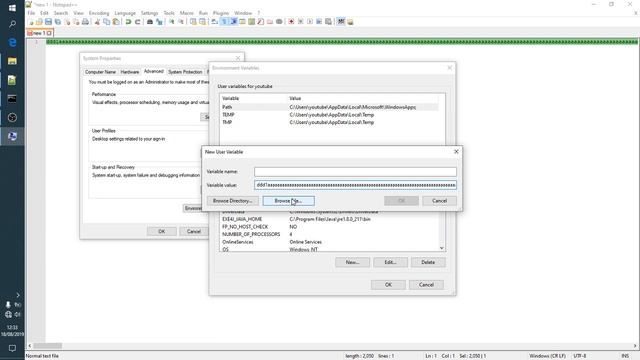
Task: Click the Zoom Out toolbar icon
Action: pyautogui.click(x=180, y=22)
